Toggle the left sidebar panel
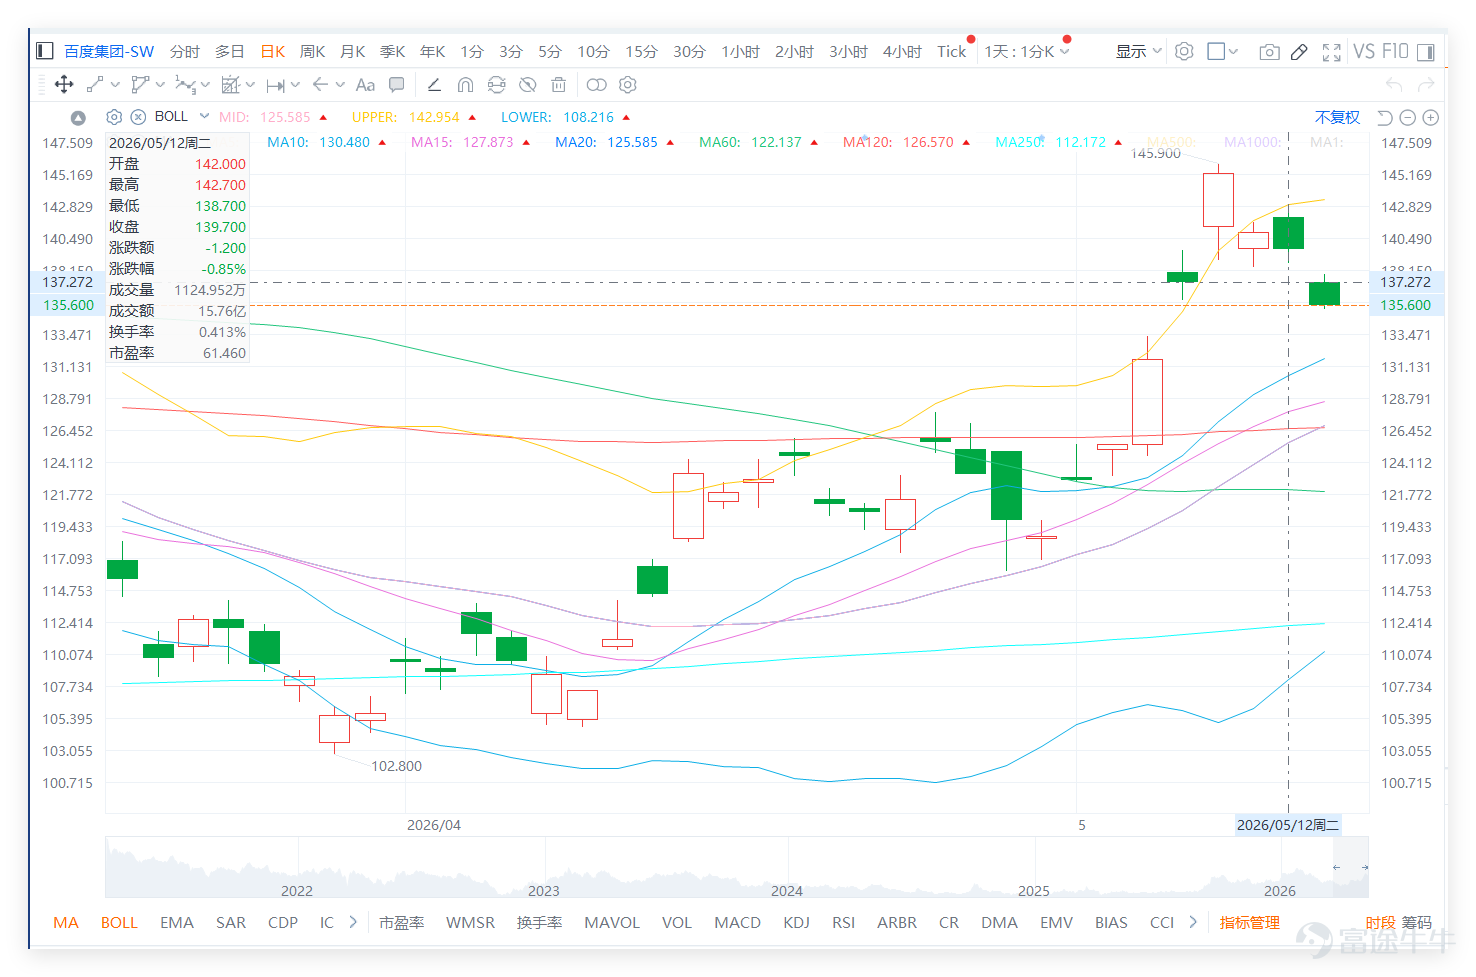The height and width of the screenshot is (977, 1476). click(x=44, y=51)
